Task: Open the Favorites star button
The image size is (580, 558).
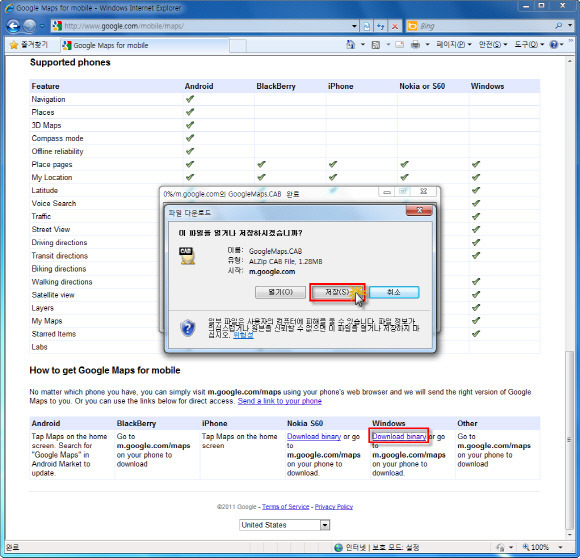Action: [29, 45]
